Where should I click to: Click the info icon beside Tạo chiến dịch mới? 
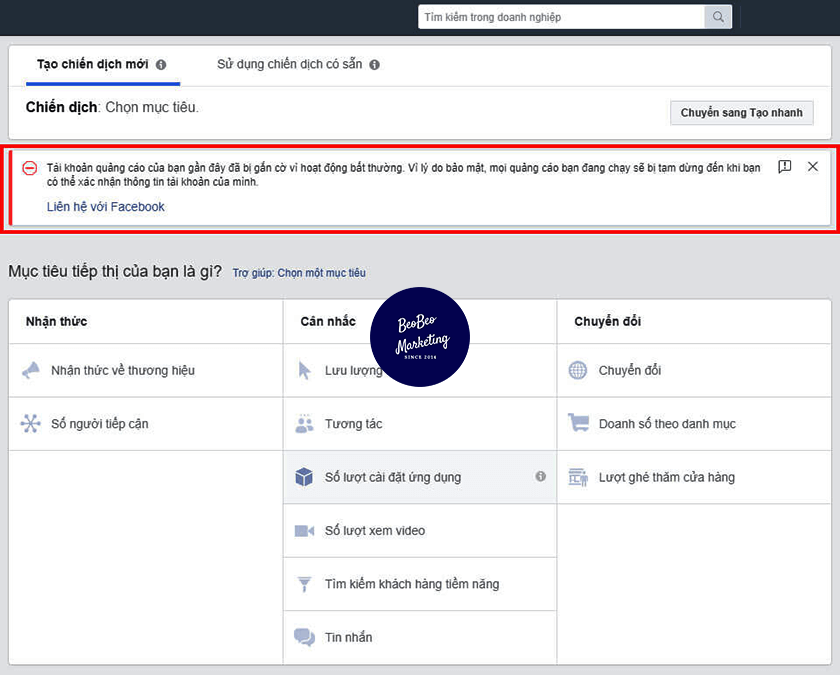[x=161, y=65]
